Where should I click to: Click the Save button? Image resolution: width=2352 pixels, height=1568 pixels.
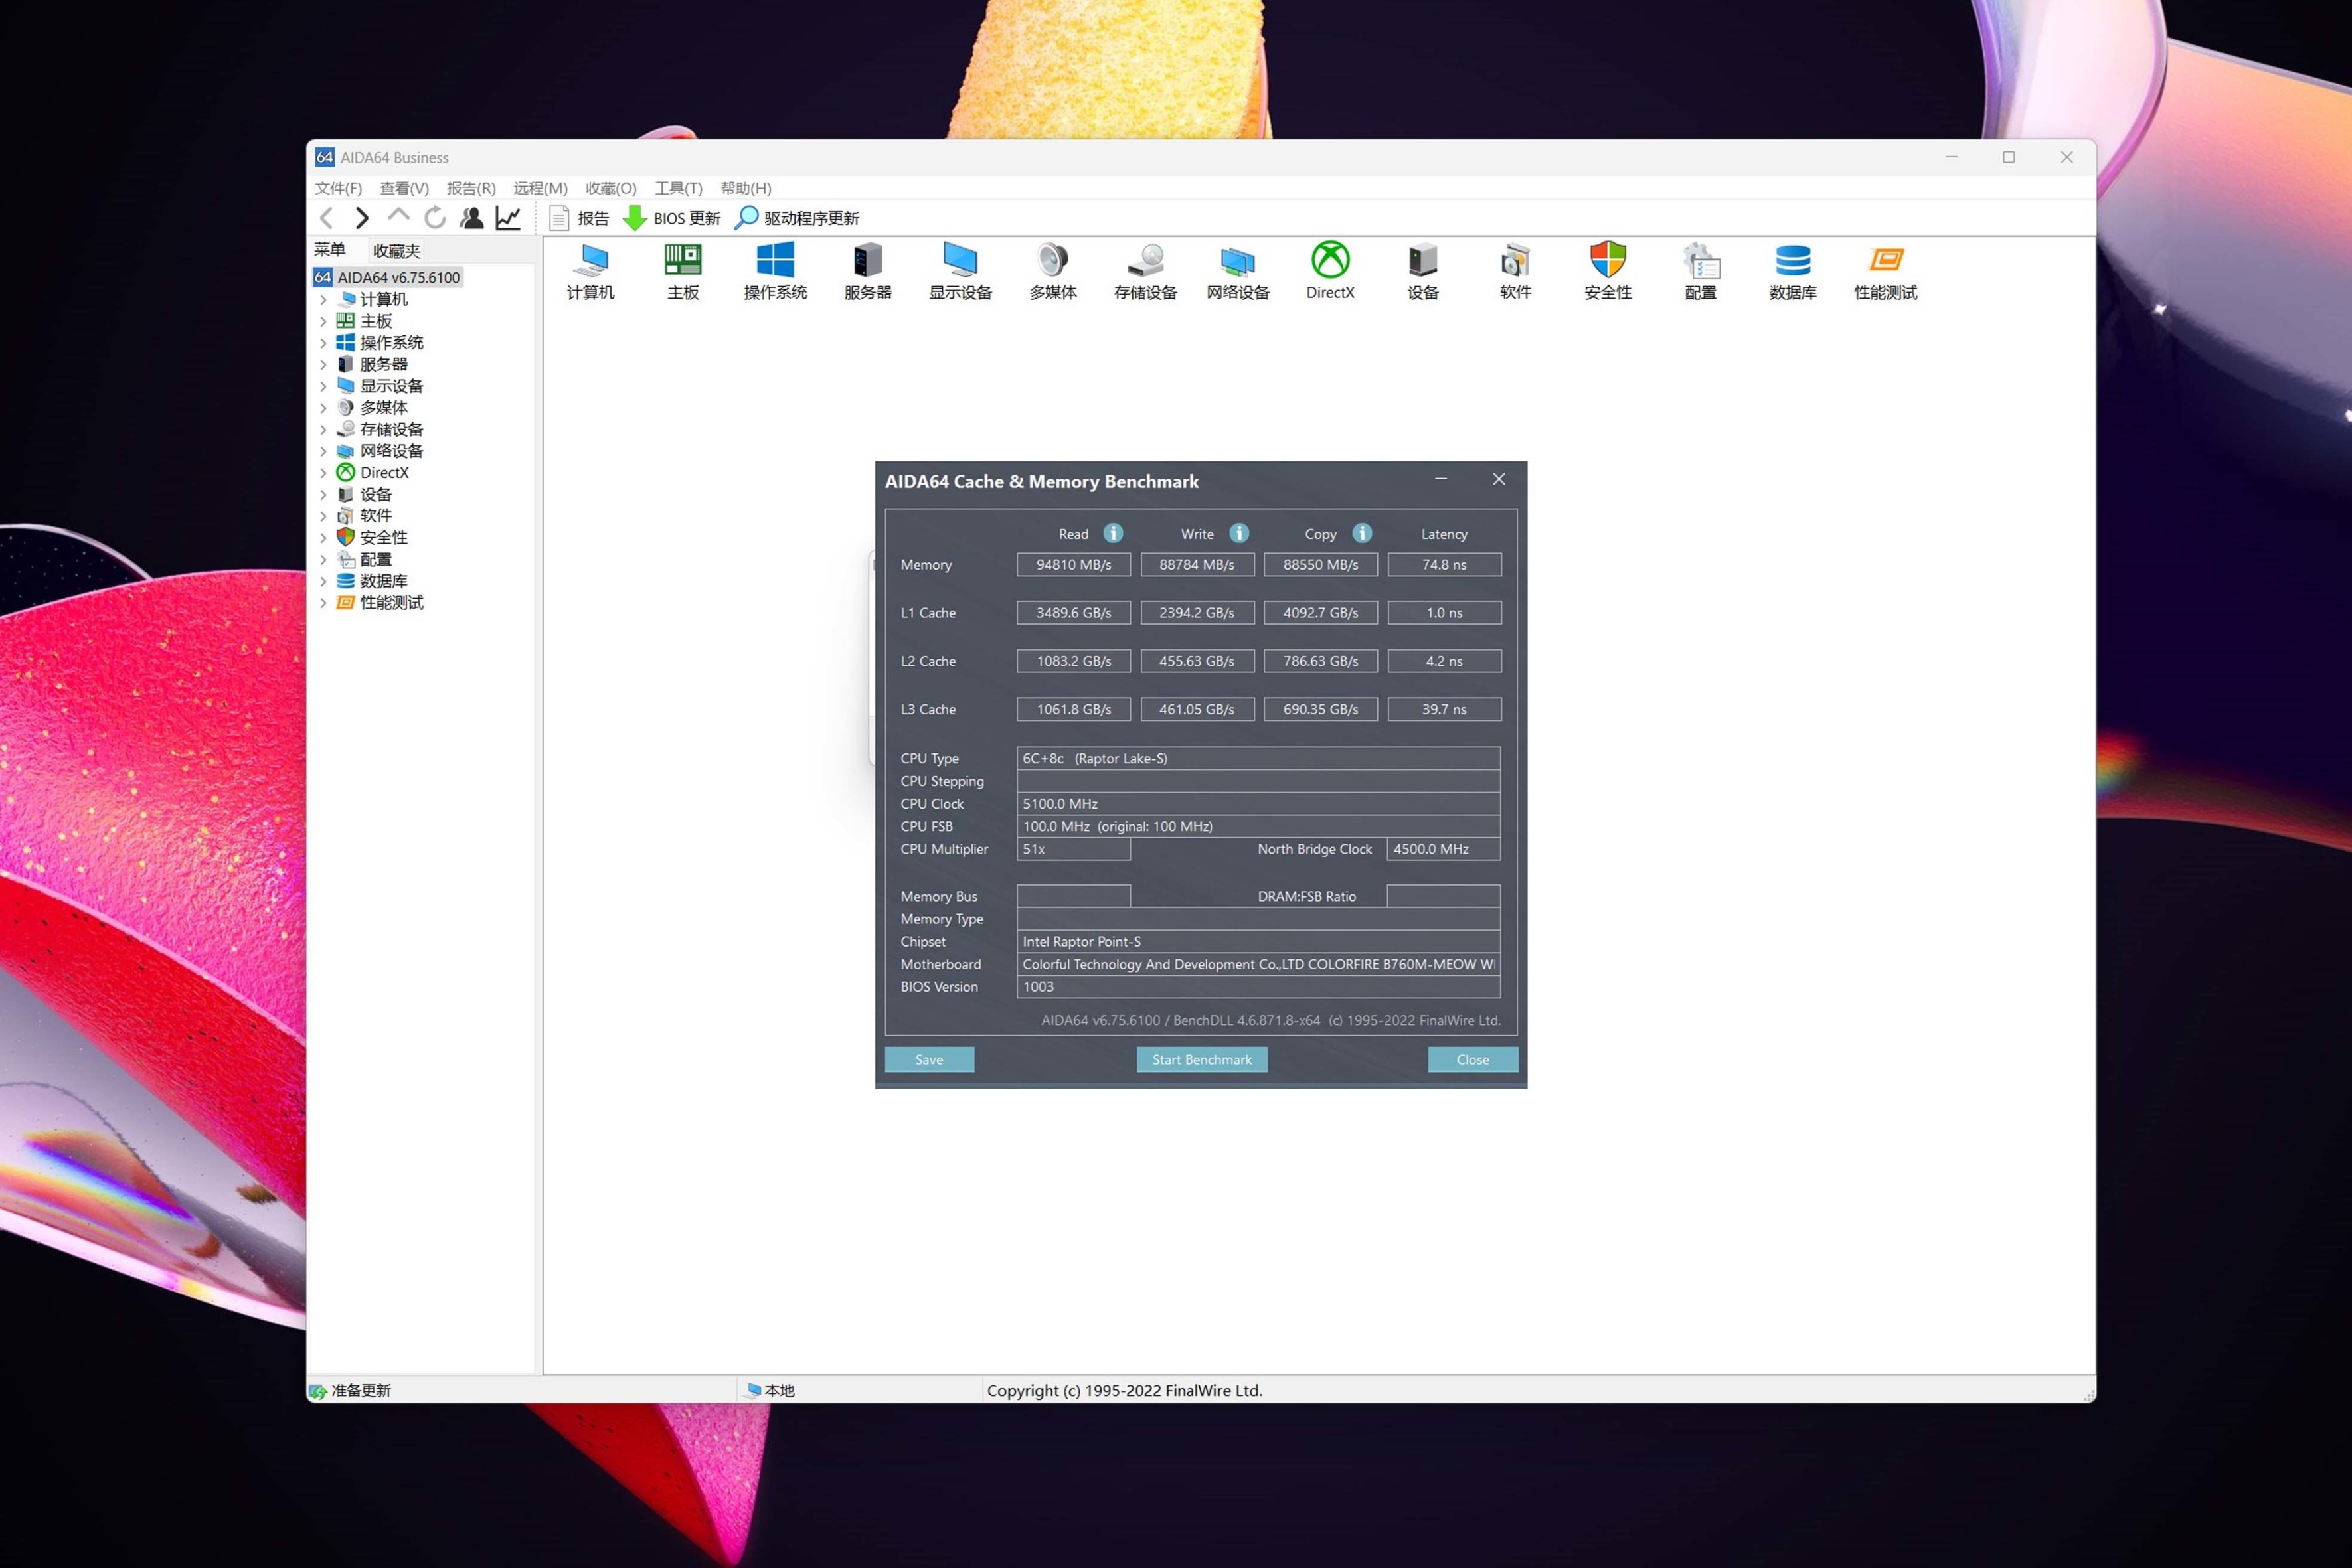[x=928, y=1059]
